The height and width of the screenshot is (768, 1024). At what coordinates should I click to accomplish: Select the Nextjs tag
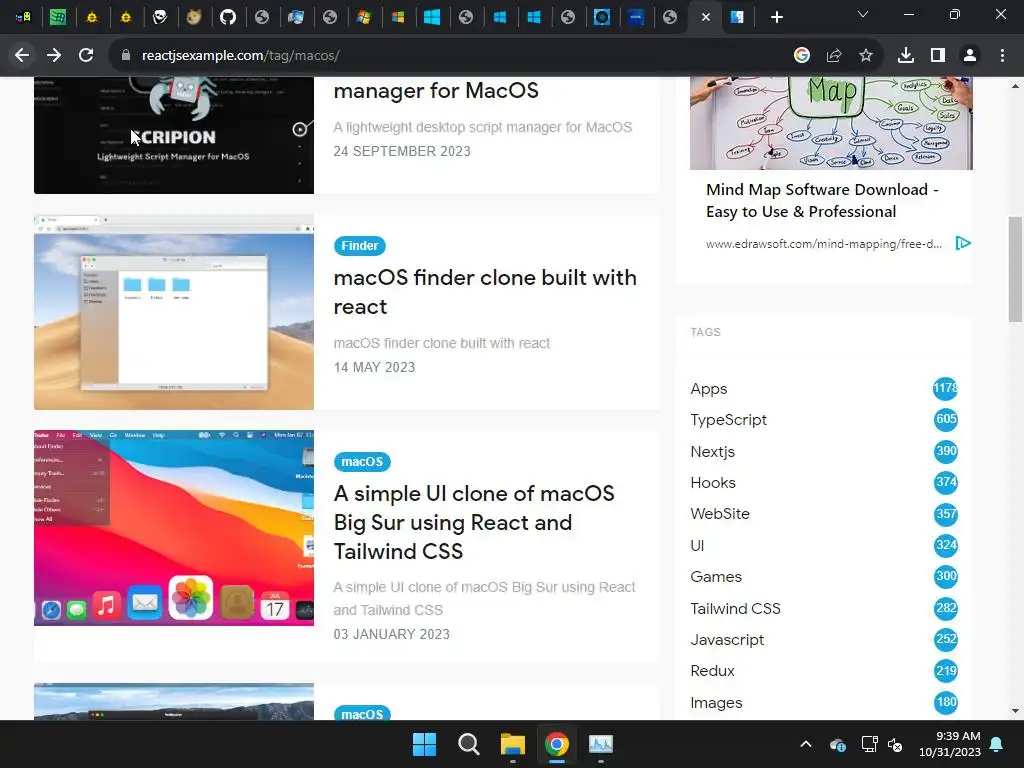point(712,451)
